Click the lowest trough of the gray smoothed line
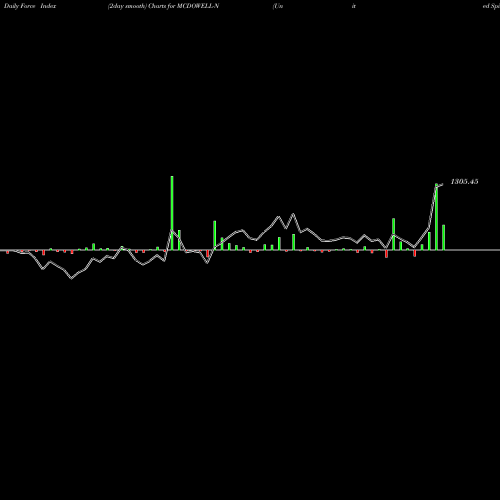500x500 pixels. pyautogui.click(x=72, y=278)
